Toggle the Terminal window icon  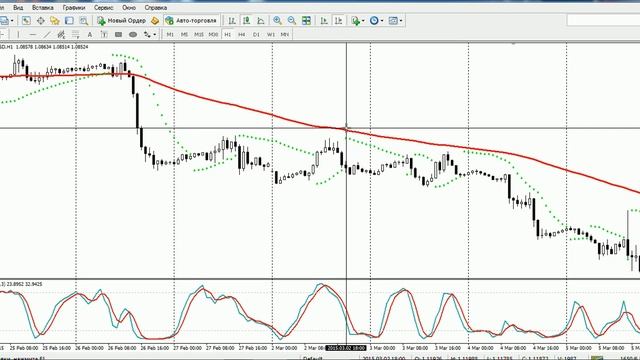coord(69,20)
